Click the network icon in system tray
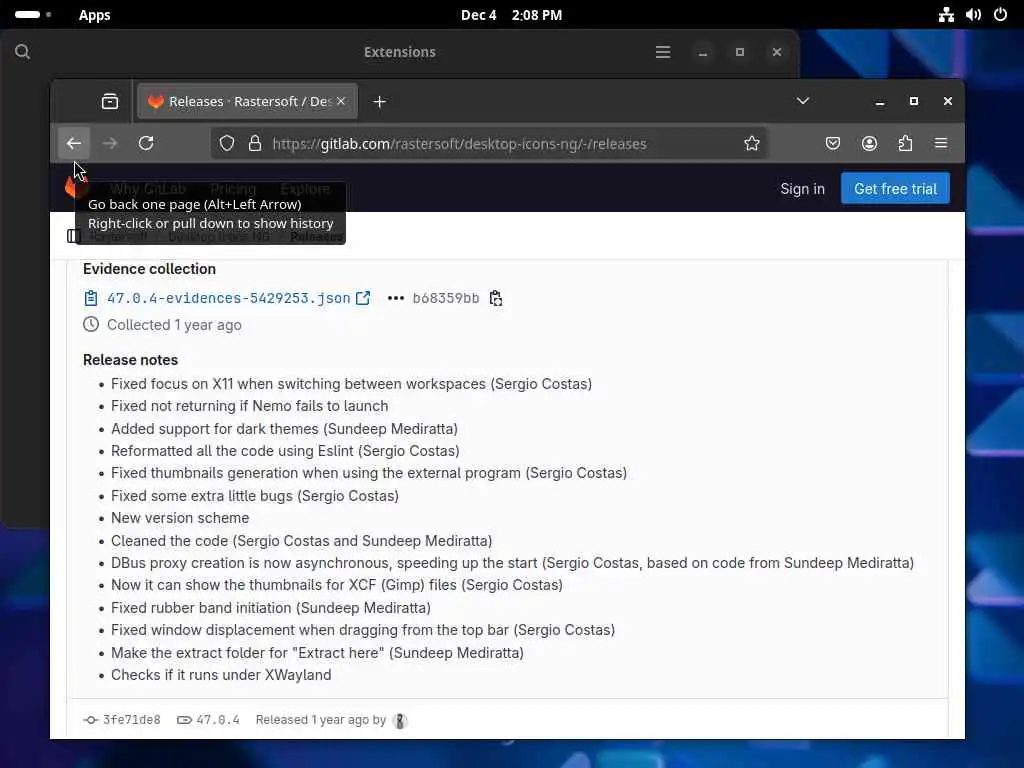Viewport: 1024px width, 768px height. [x=946, y=14]
